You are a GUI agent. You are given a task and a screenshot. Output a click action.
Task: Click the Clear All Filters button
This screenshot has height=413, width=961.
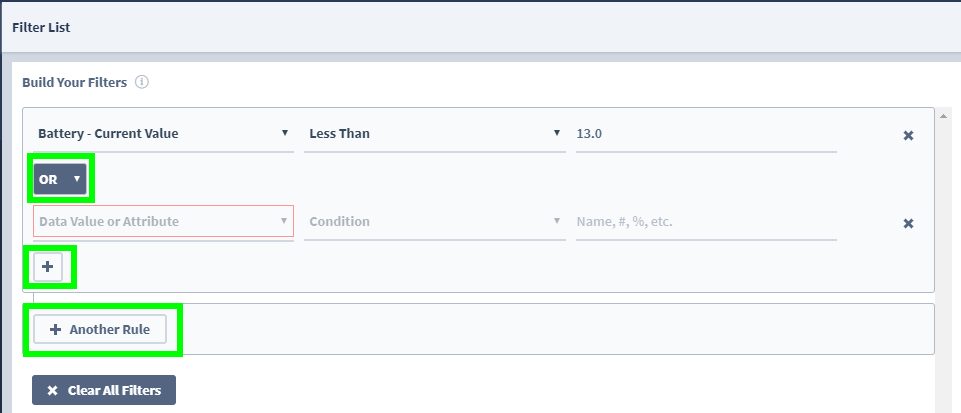click(104, 390)
